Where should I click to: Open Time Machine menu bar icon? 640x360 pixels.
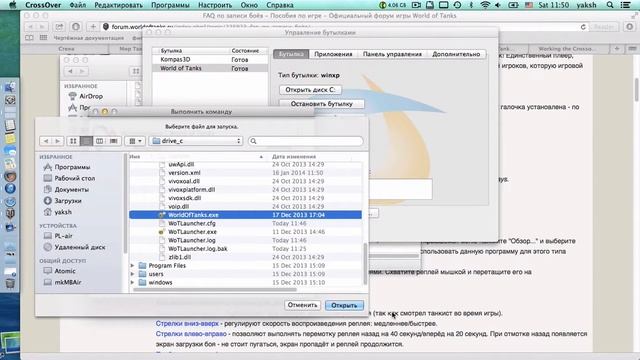point(458,5)
